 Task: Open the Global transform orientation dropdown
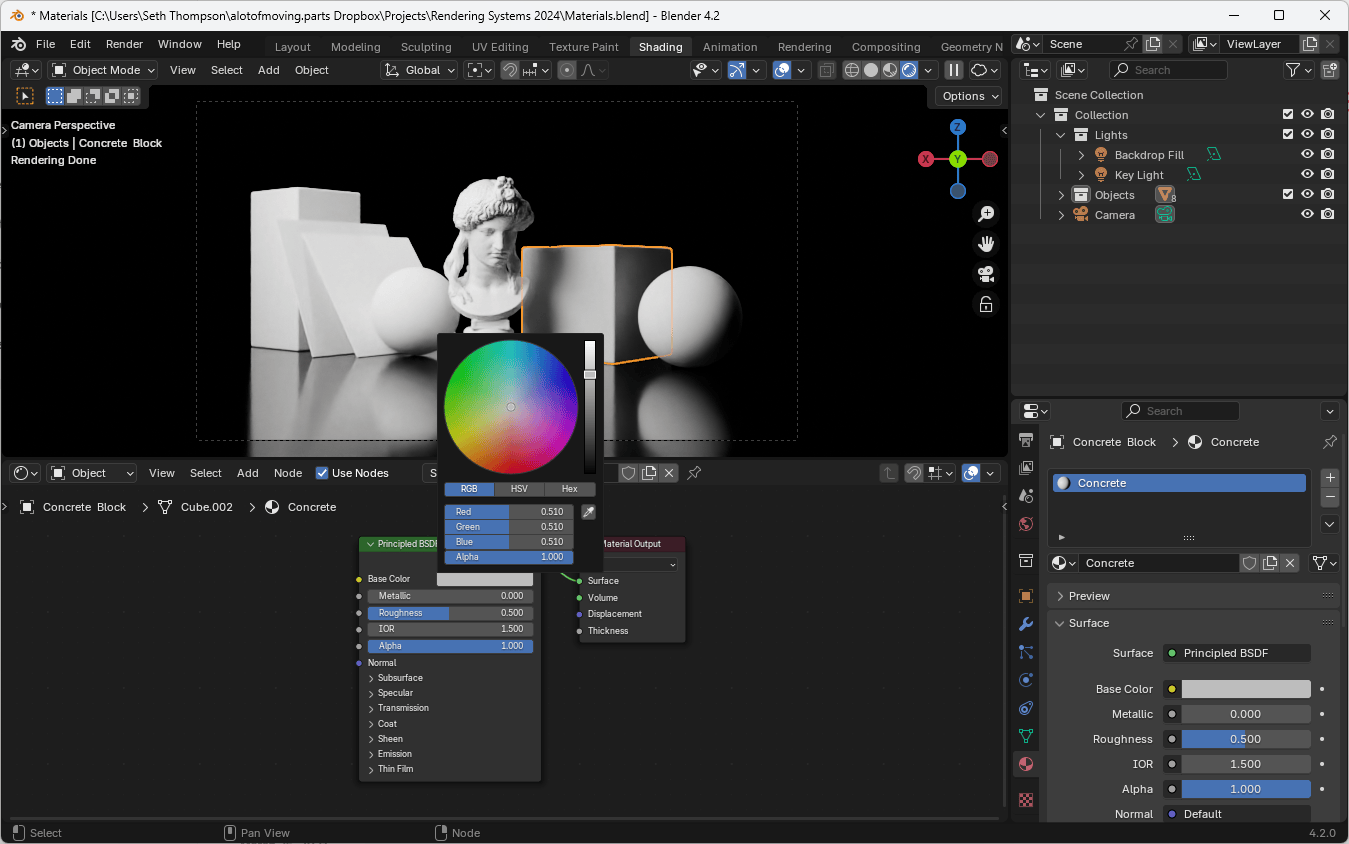click(x=419, y=70)
